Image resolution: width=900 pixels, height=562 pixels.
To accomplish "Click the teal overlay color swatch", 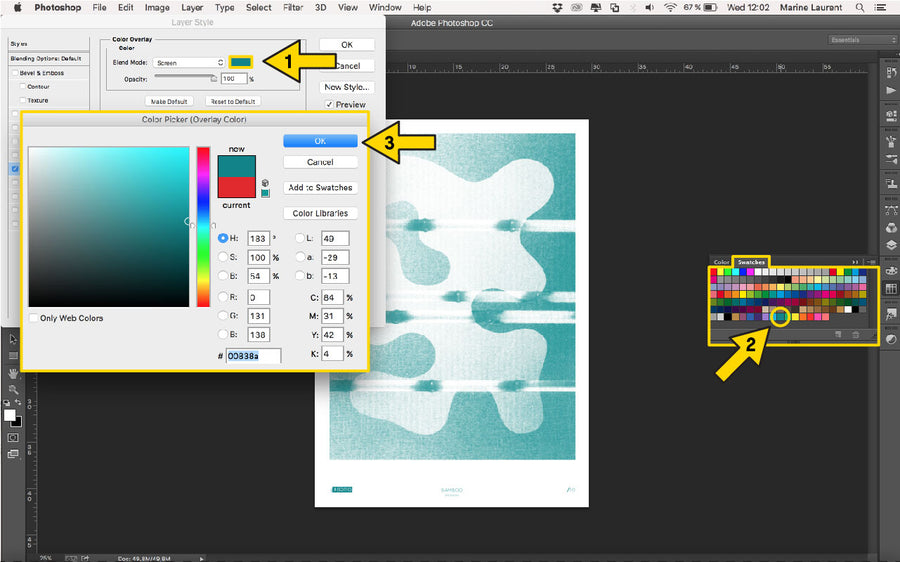I will coord(240,62).
